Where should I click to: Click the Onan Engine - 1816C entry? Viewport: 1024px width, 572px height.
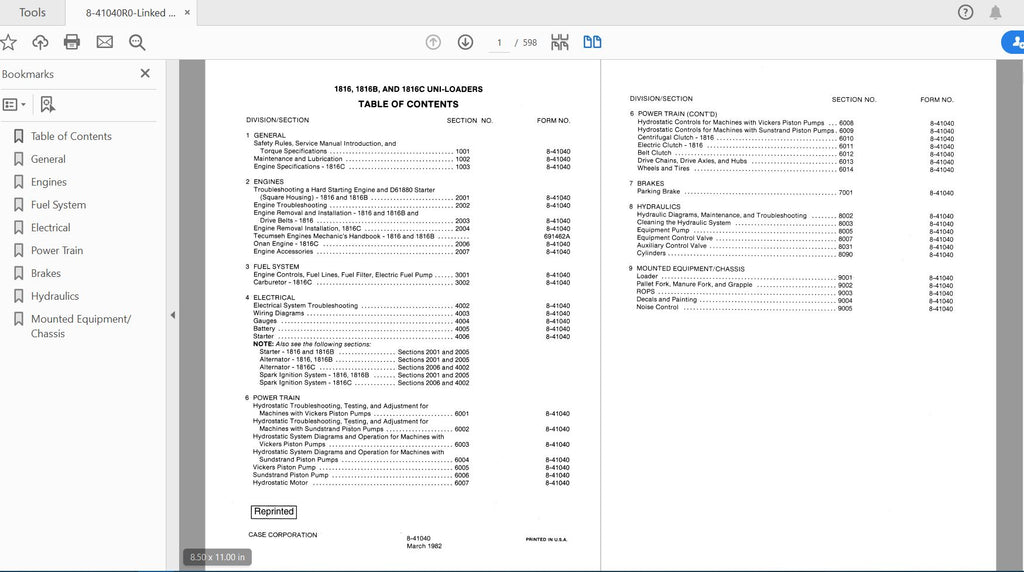[x=361, y=244]
